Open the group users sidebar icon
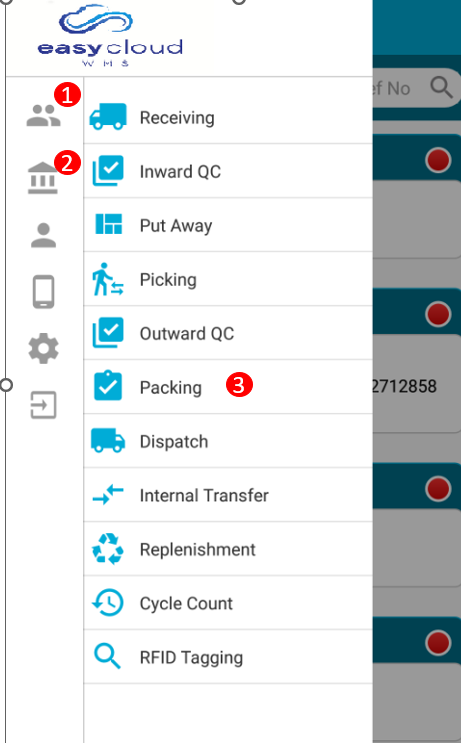The image size is (461, 743). pyautogui.click(x=44, y=115)
